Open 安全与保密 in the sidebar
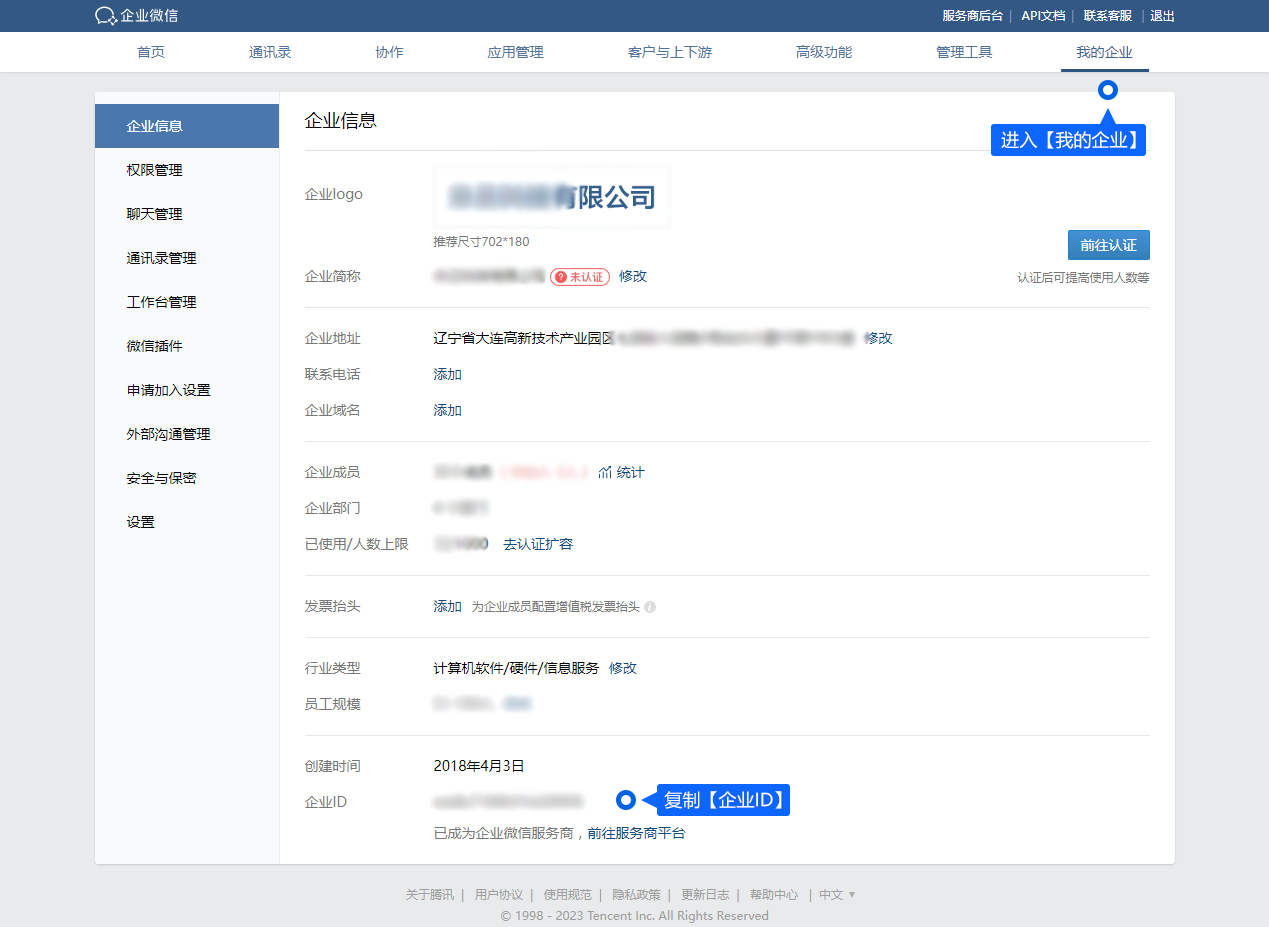The width and height of the screenshot is (1269, 927). tap(161, 478)
